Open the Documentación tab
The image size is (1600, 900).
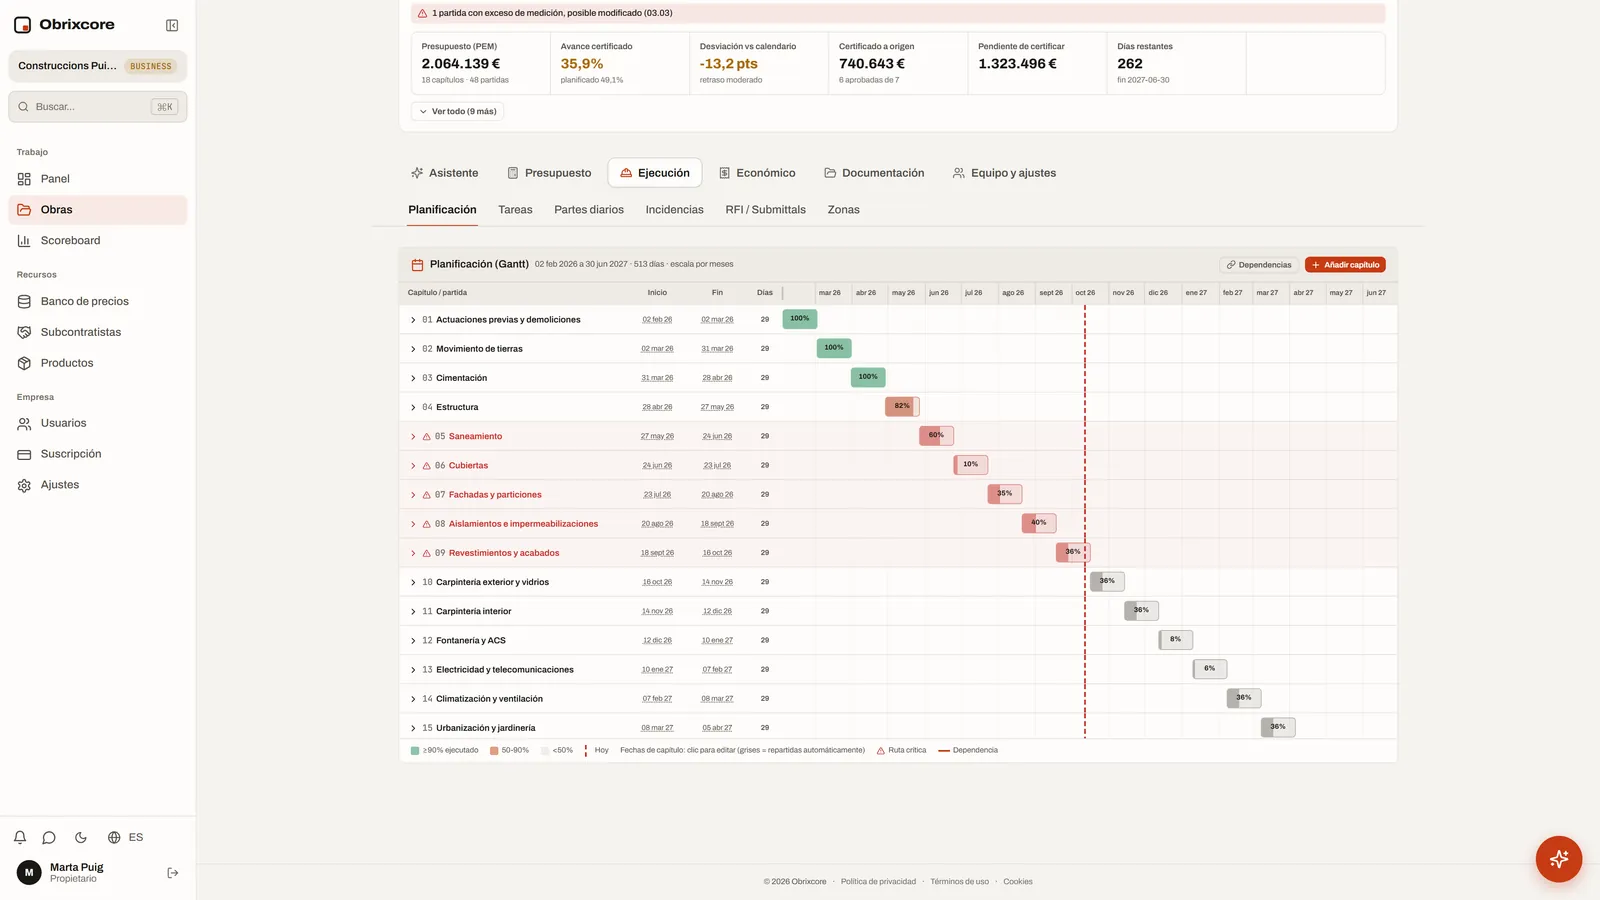tap(874, 173)
